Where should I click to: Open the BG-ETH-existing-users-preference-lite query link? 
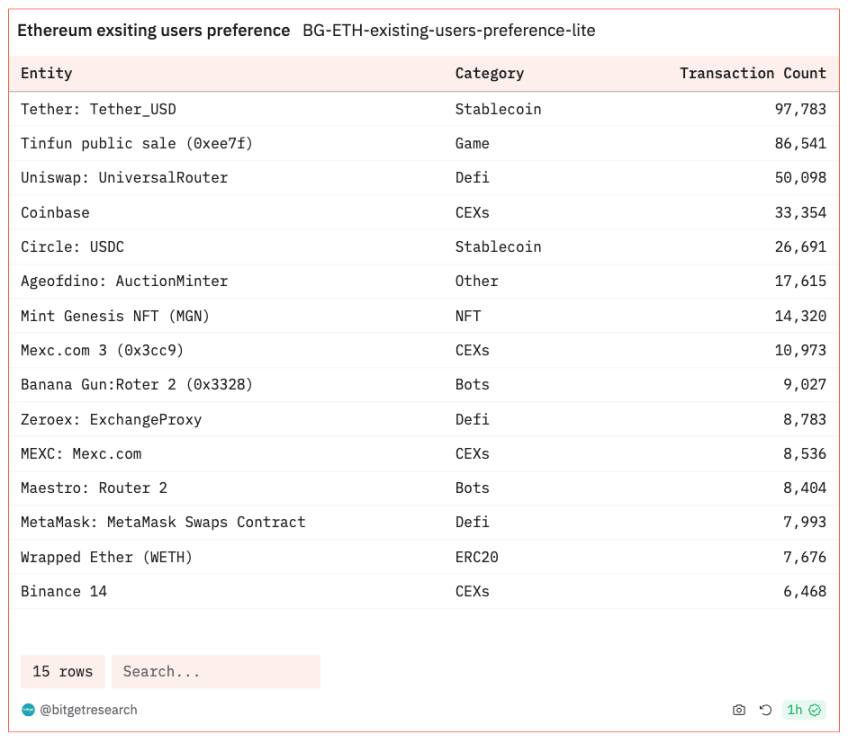pyautogui.click(x=448, y=31)
